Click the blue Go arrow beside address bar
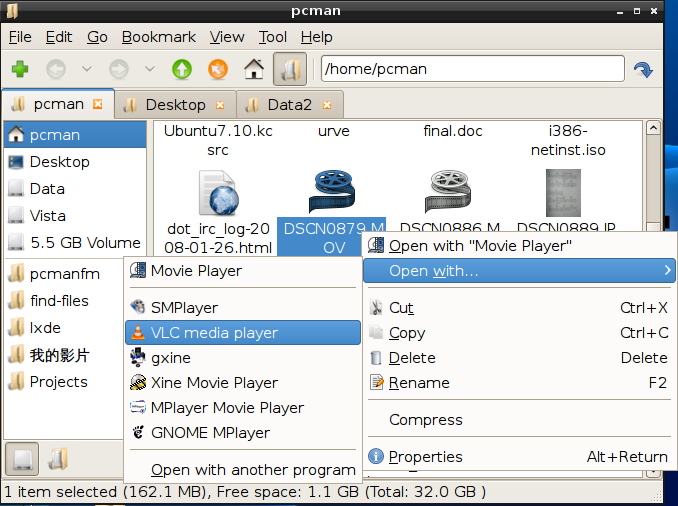This screenshot has height=506, width=678. point(643,69)
